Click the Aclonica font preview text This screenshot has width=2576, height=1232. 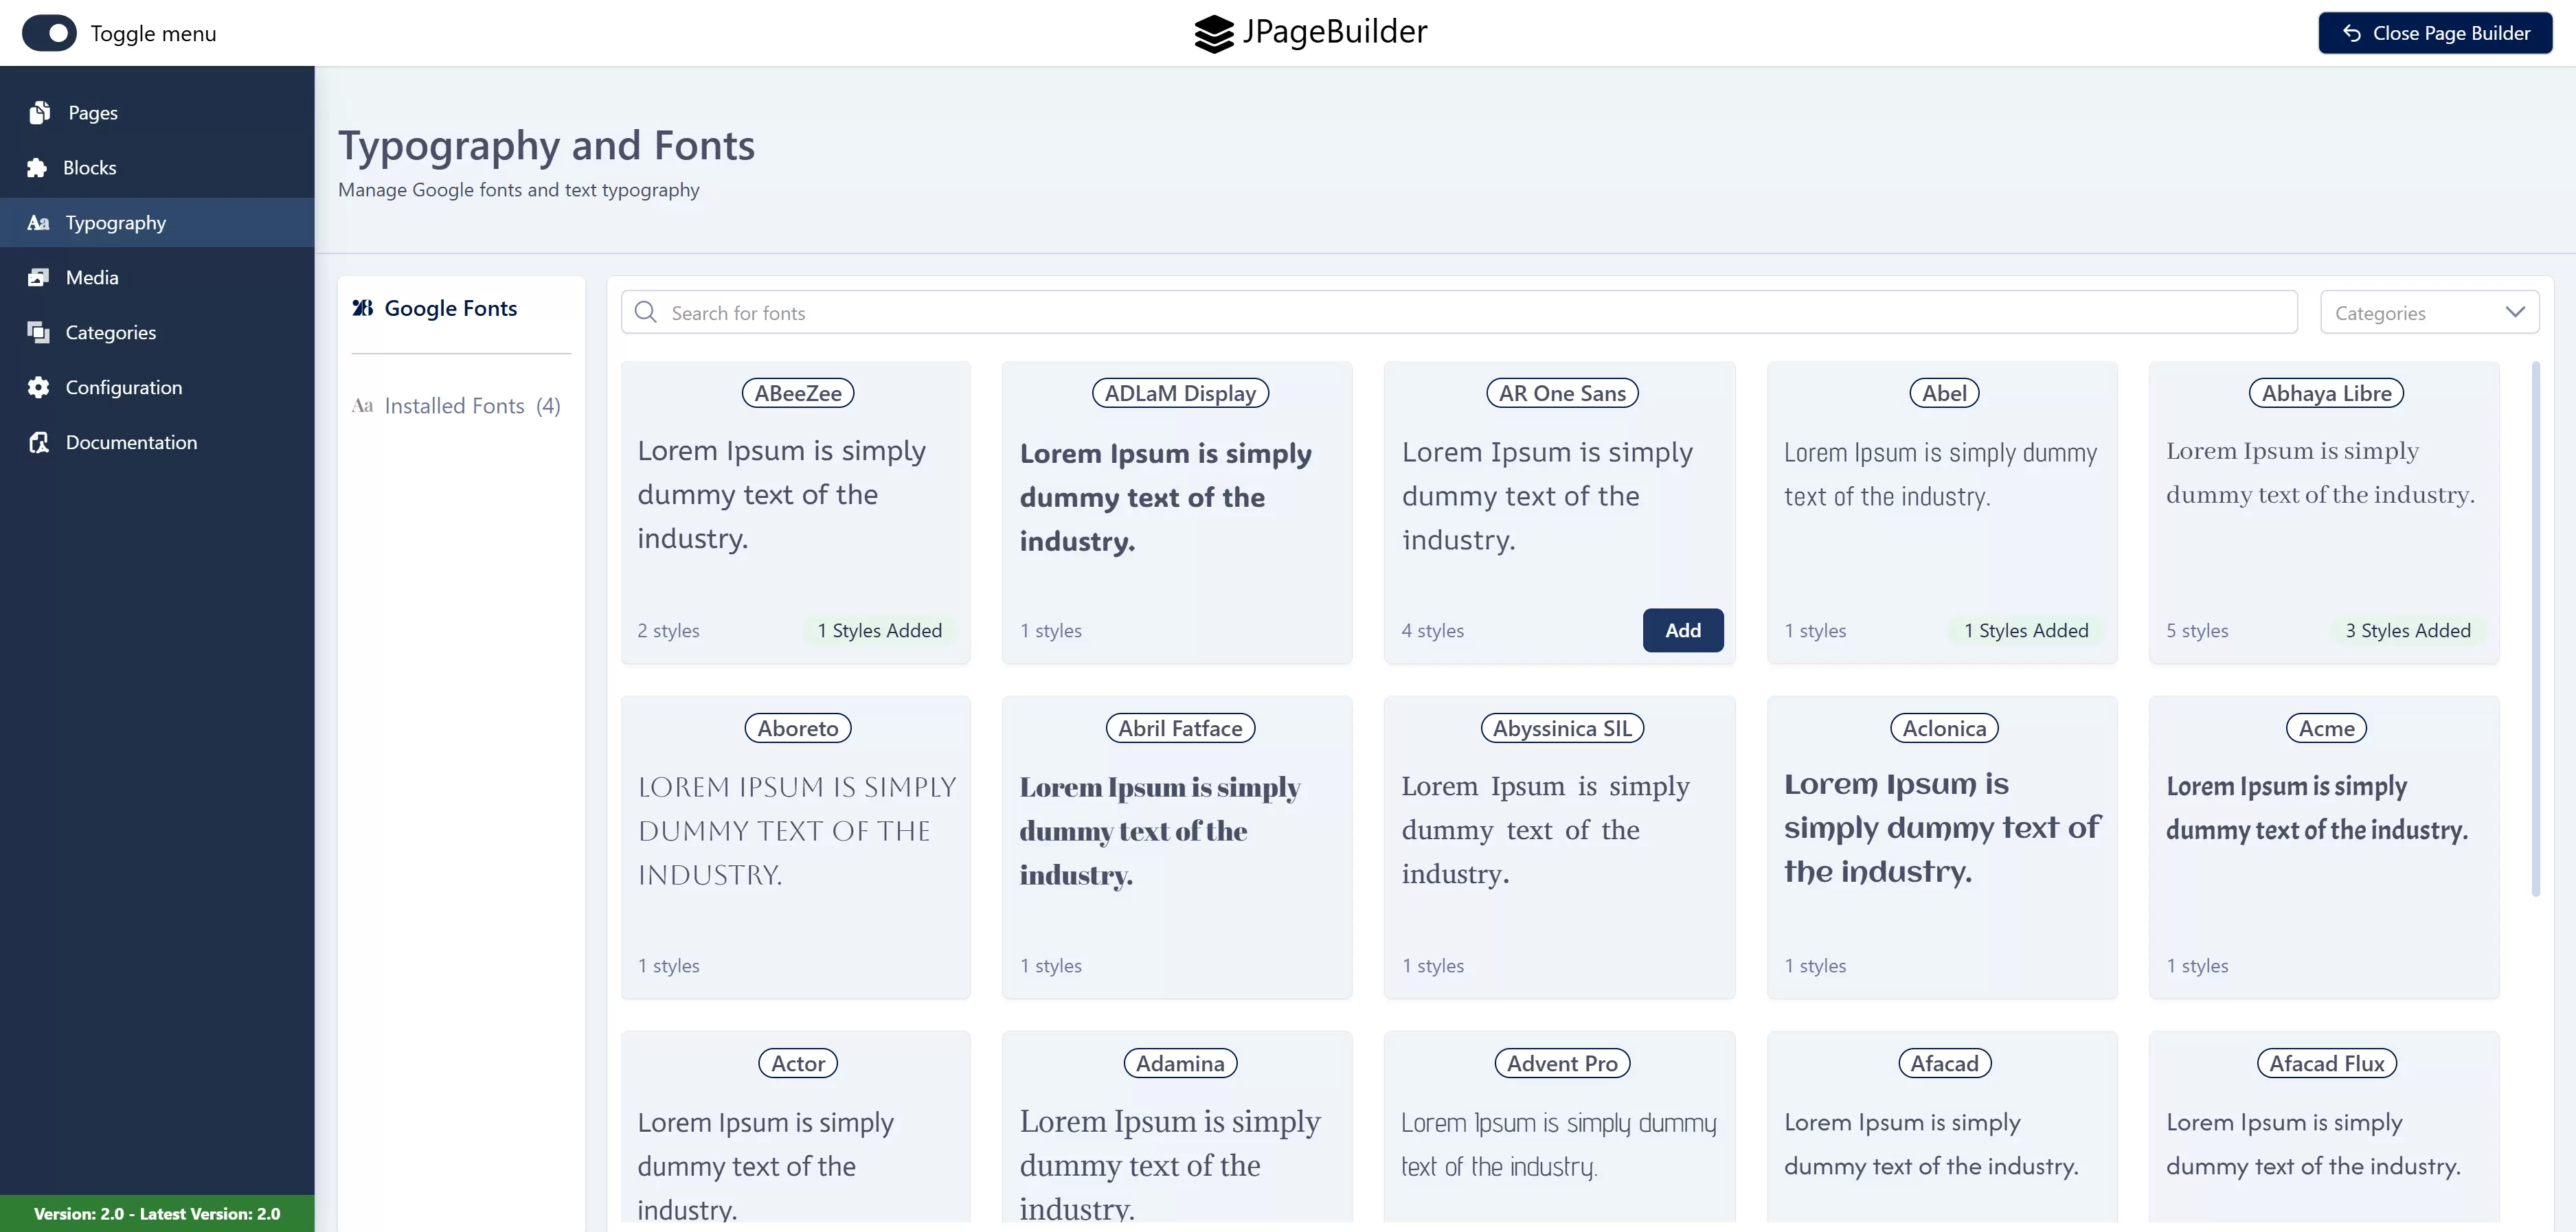[x=1942, y=828]
